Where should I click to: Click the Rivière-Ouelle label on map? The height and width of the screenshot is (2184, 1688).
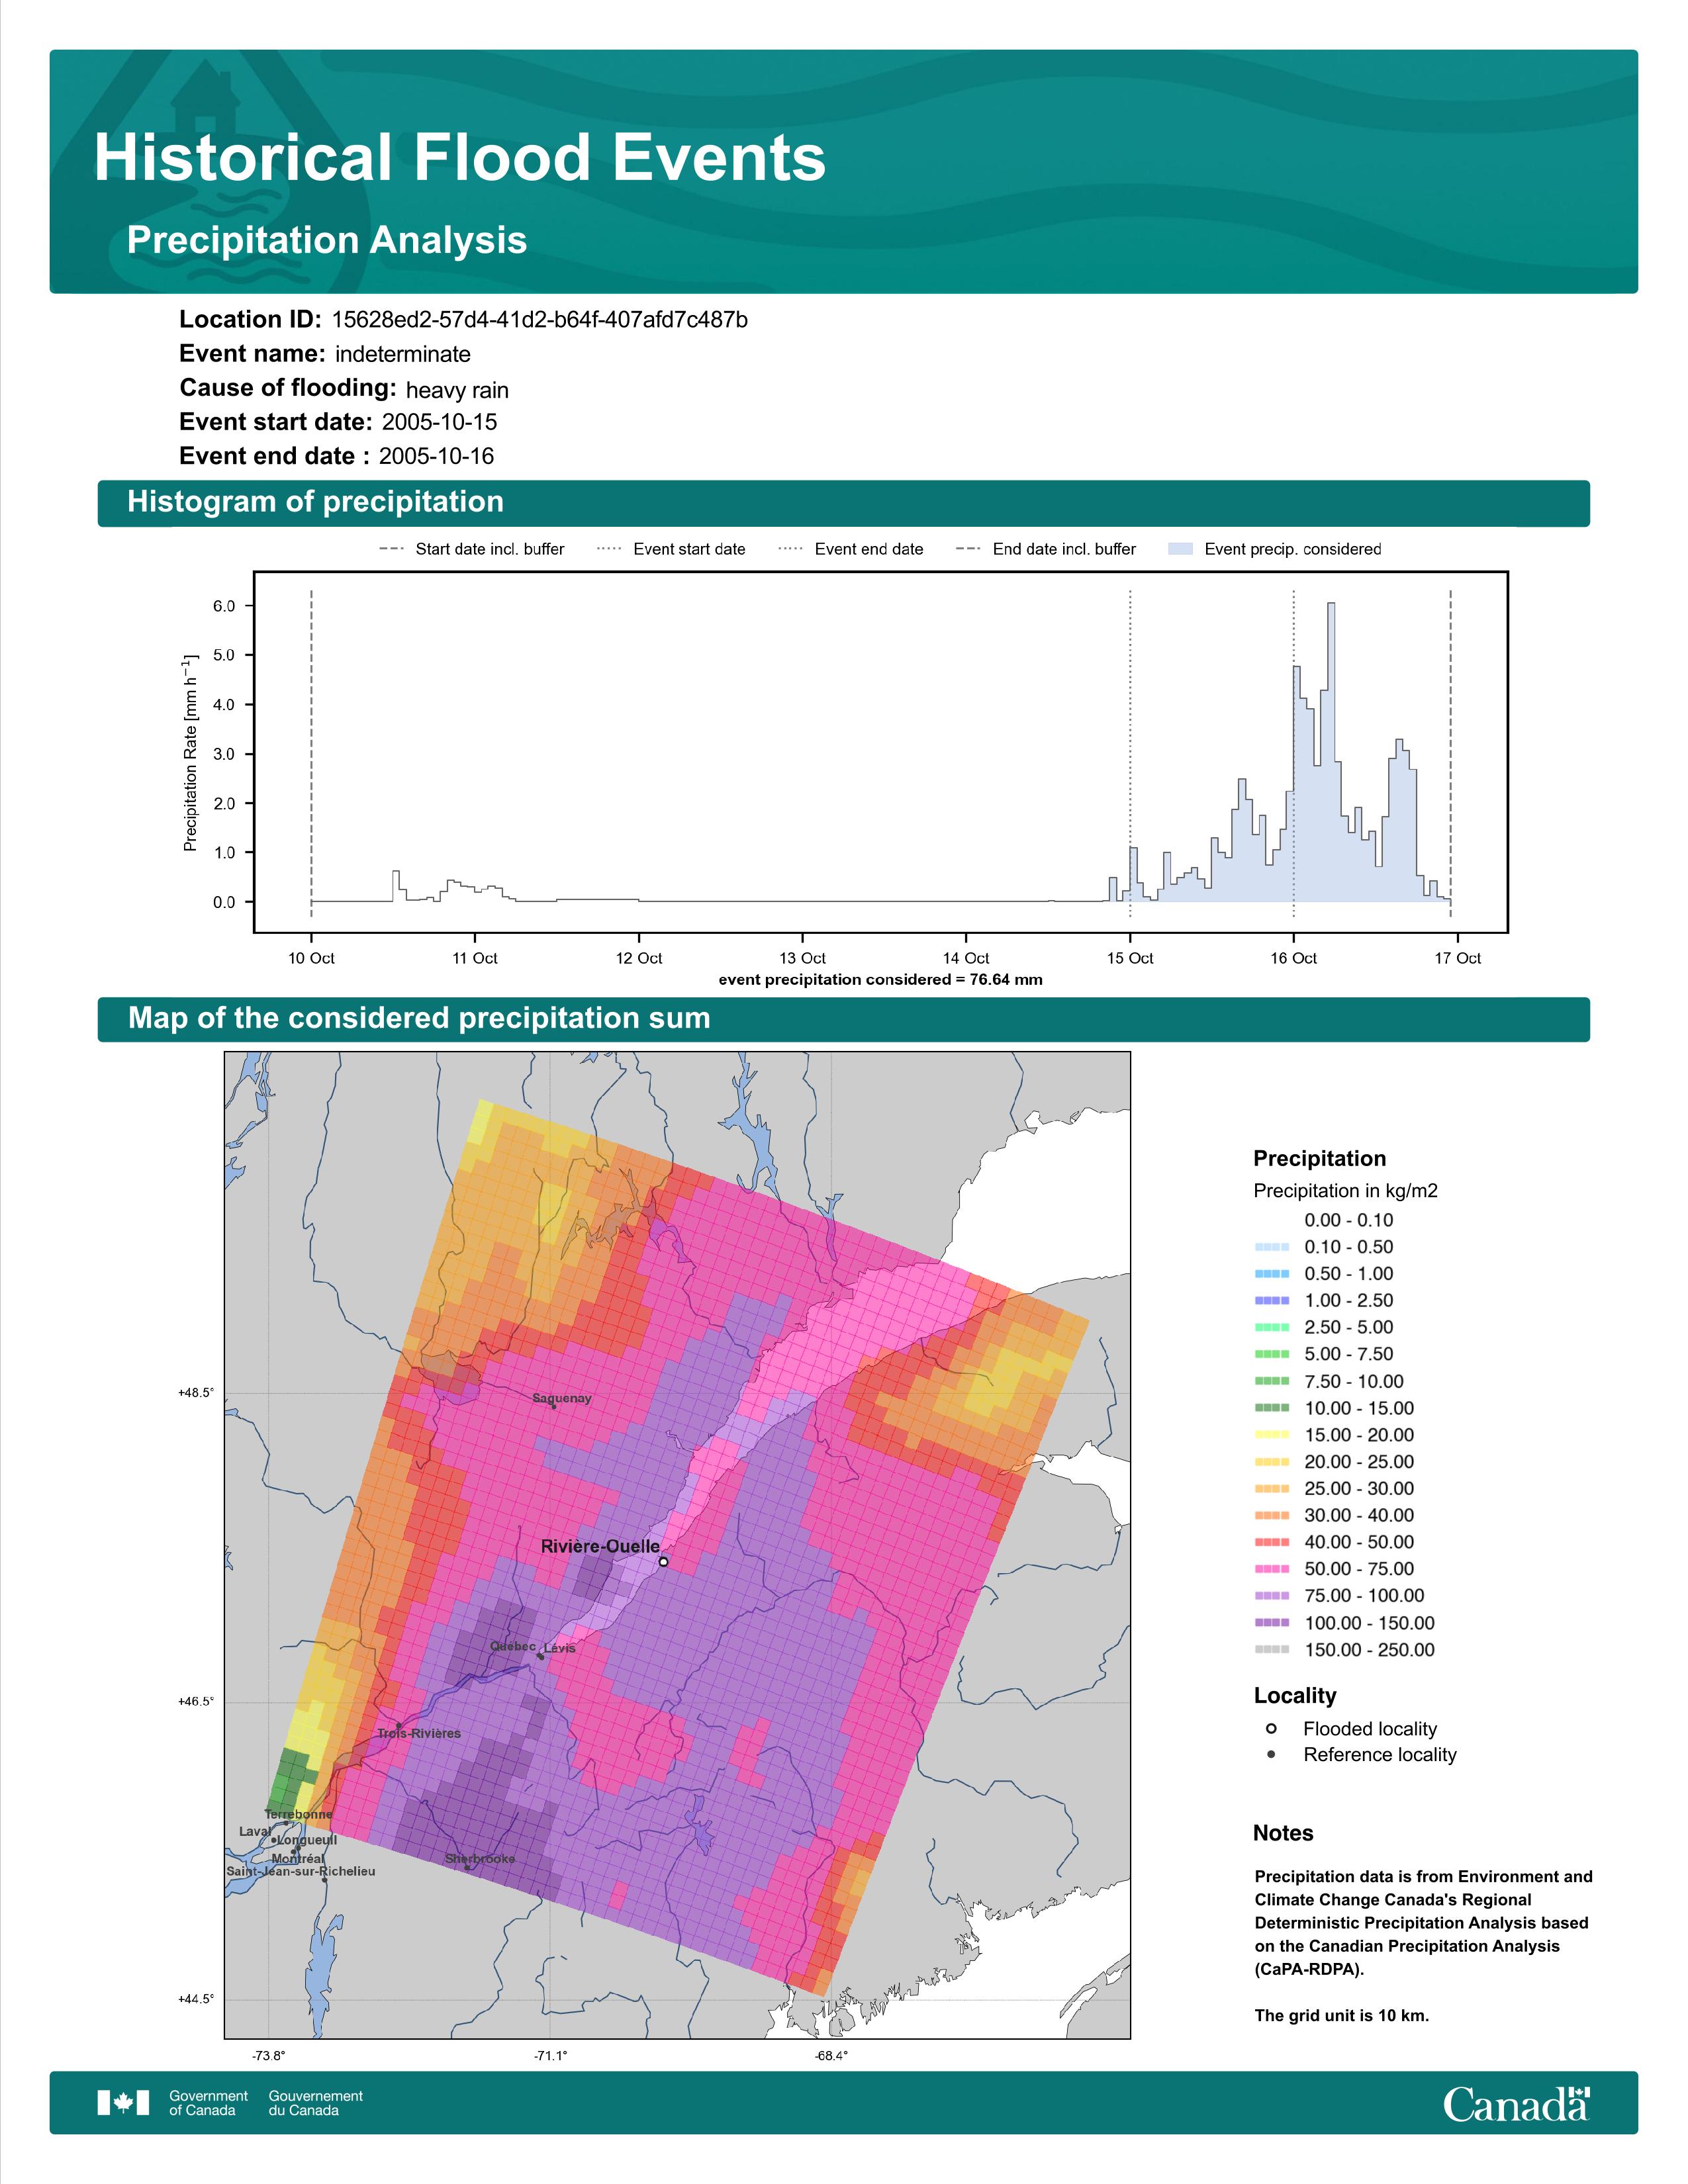[600, 1546]
